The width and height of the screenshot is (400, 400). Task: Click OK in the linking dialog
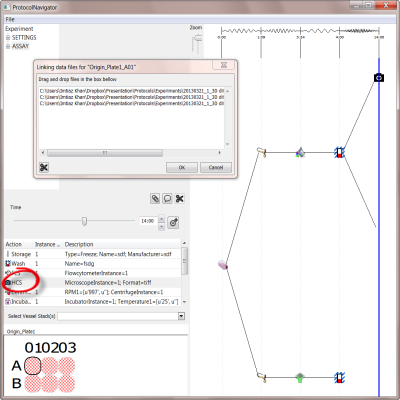182,167
